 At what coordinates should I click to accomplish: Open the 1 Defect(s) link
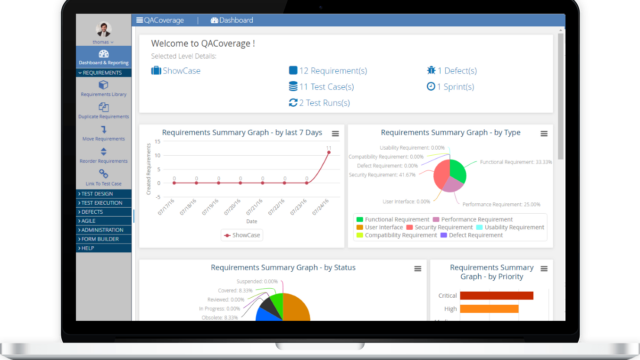coord(457,71)
